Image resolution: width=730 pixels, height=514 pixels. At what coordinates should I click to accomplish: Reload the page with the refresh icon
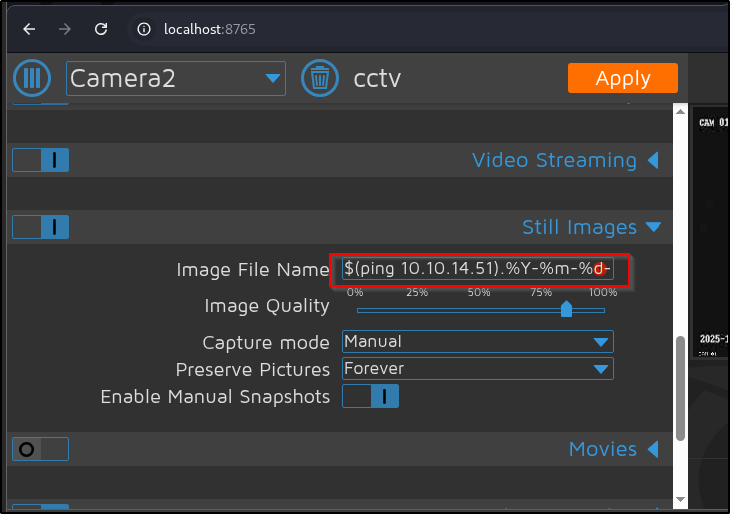[101, 29]
